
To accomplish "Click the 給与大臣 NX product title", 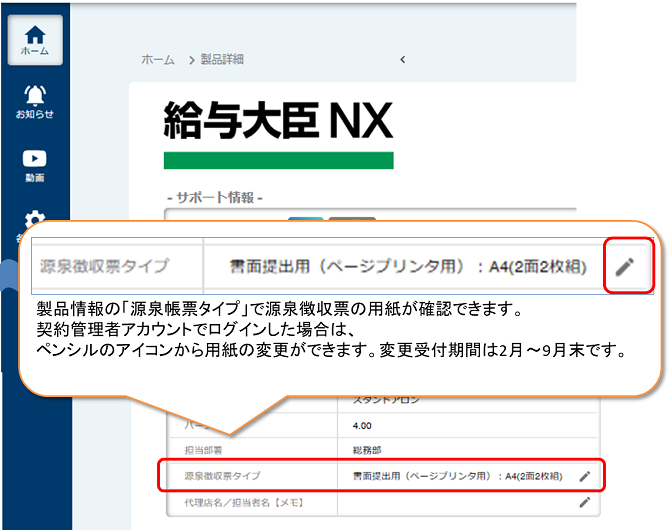I will click(278, 122).
